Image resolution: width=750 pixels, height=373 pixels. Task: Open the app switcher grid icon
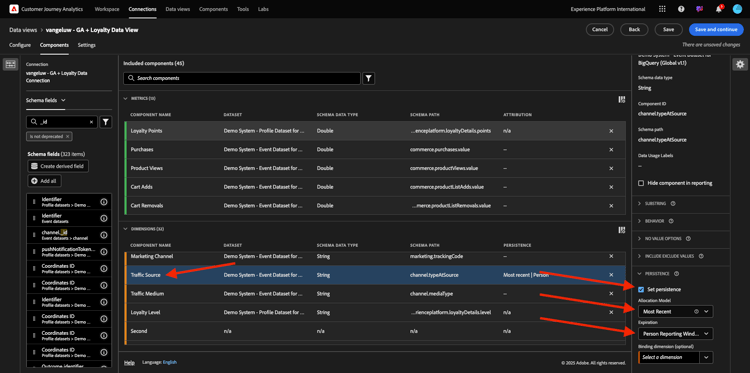tap(662, 9)
